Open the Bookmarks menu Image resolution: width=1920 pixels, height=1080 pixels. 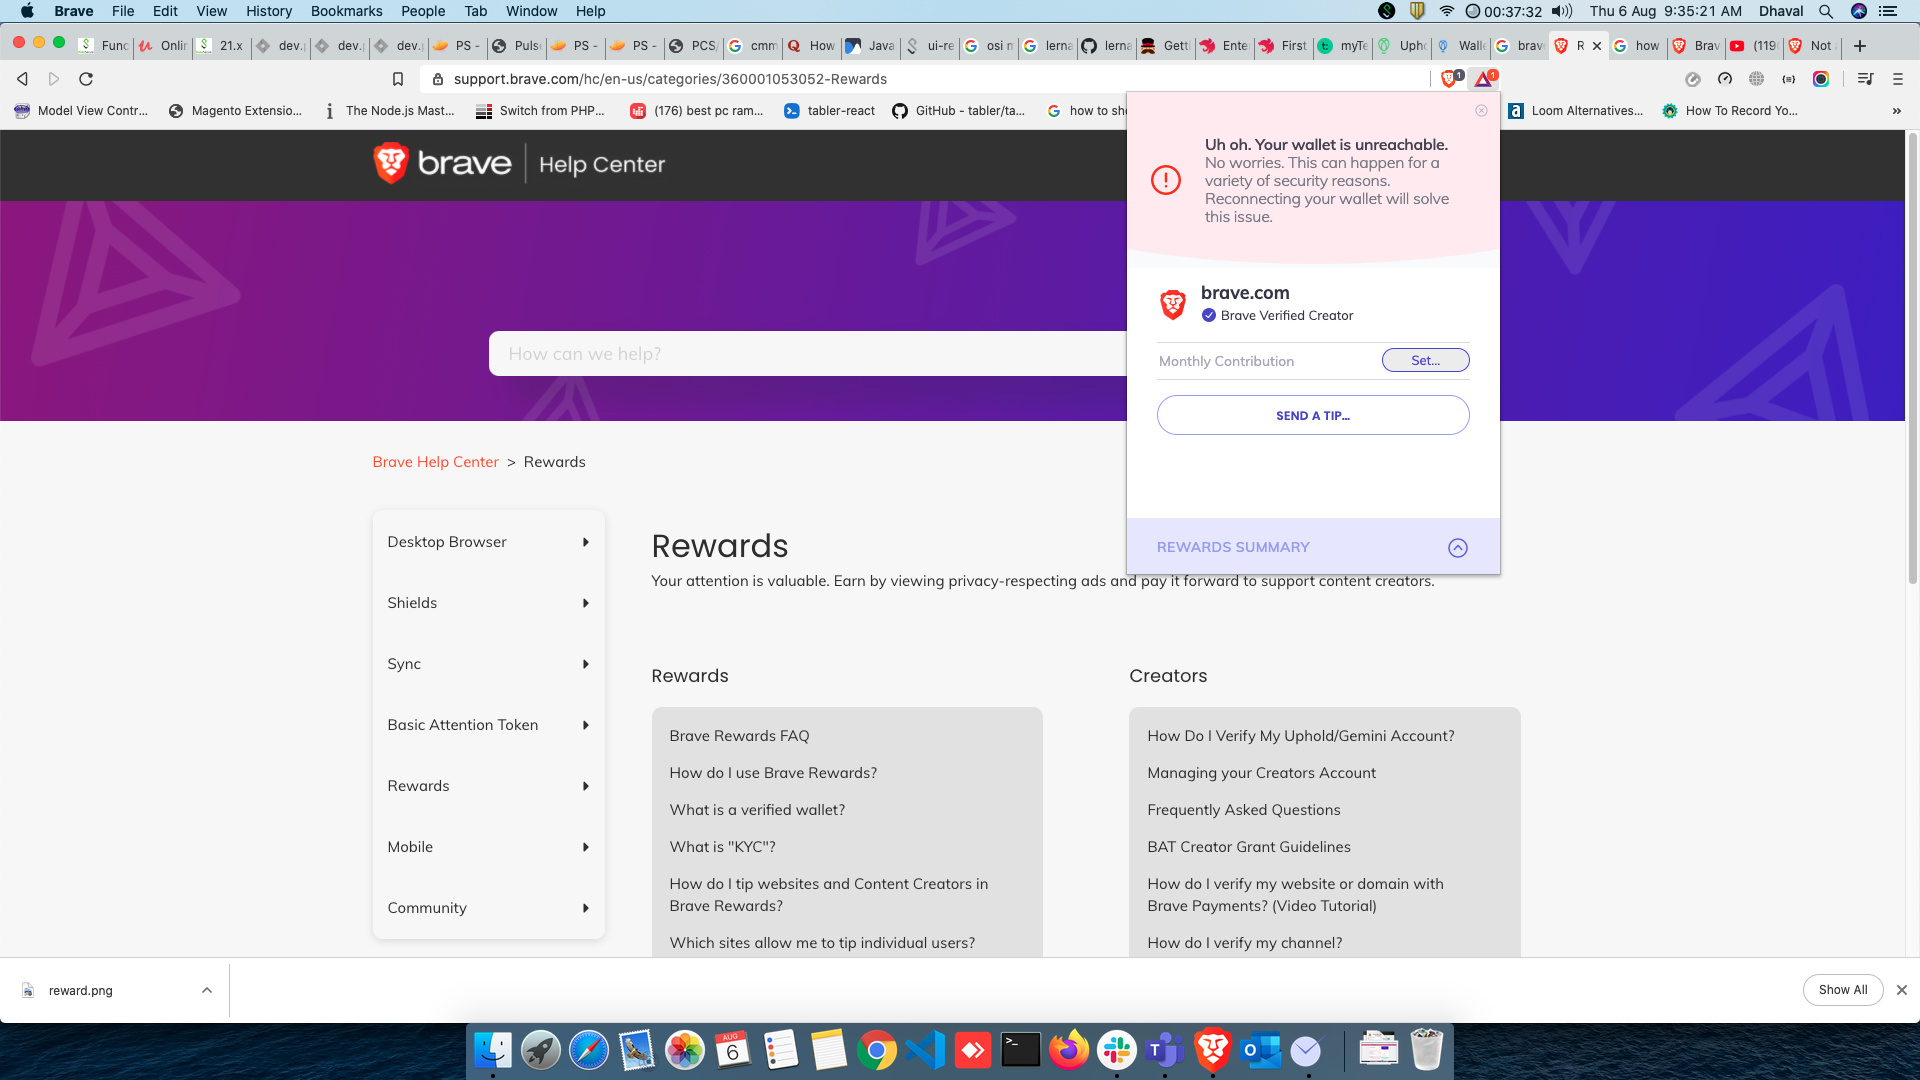pyautogui.click(x=346, y=11)
